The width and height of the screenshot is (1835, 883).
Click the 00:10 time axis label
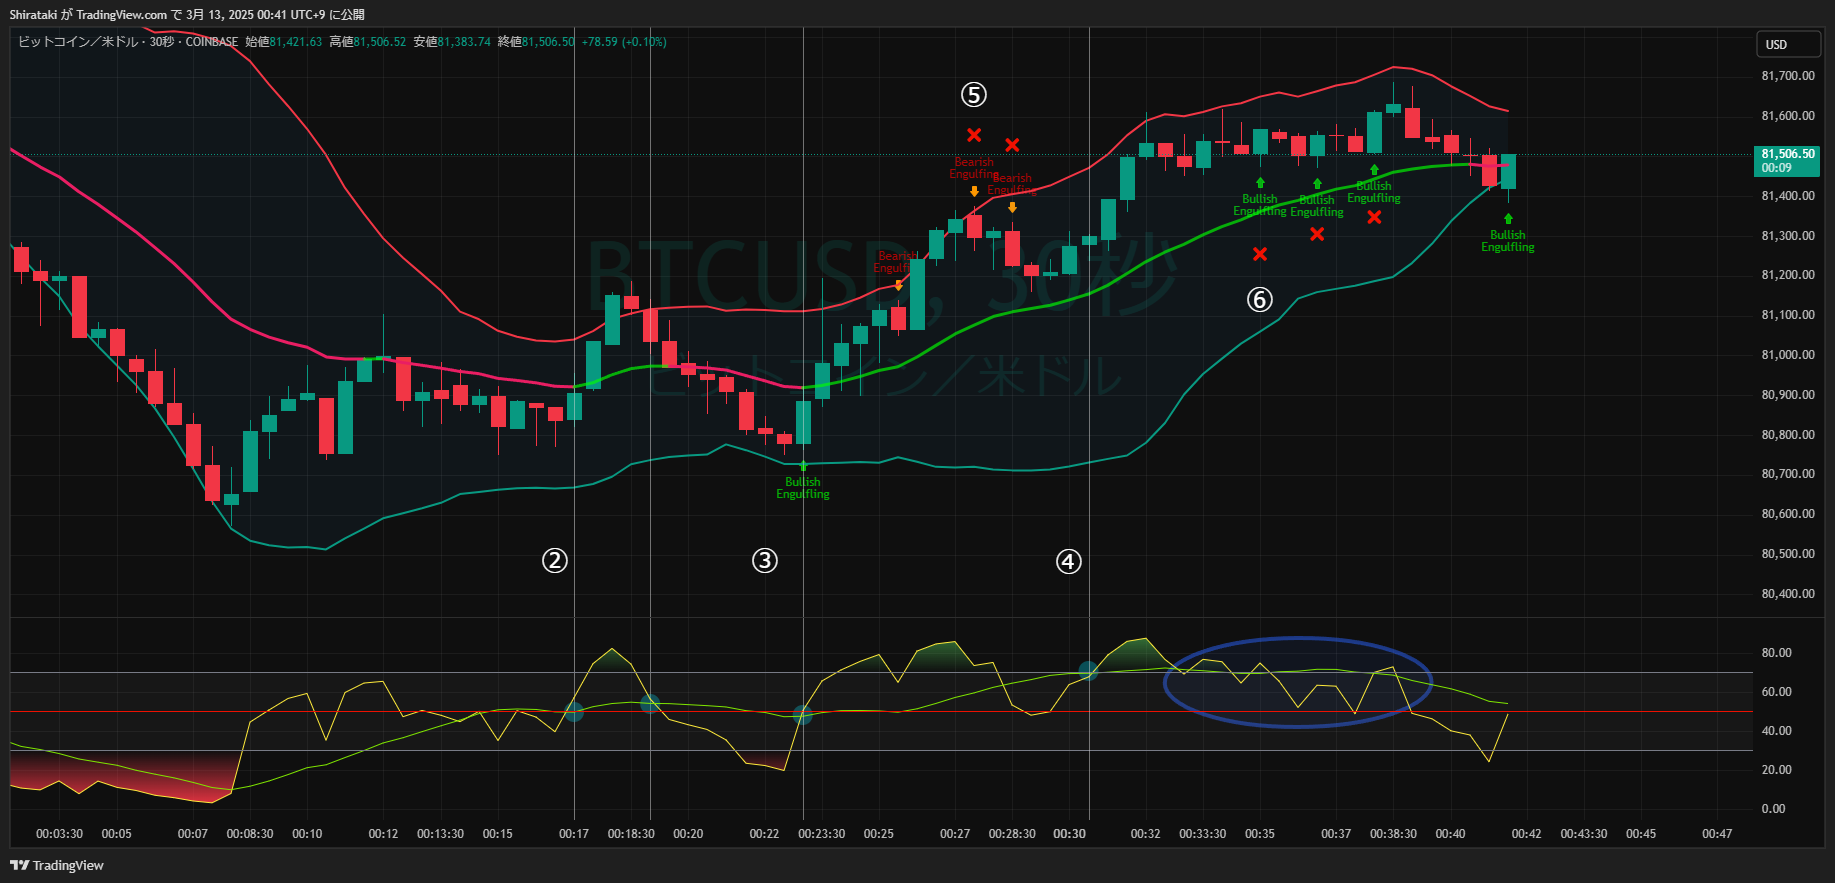[x=307, y=834]
